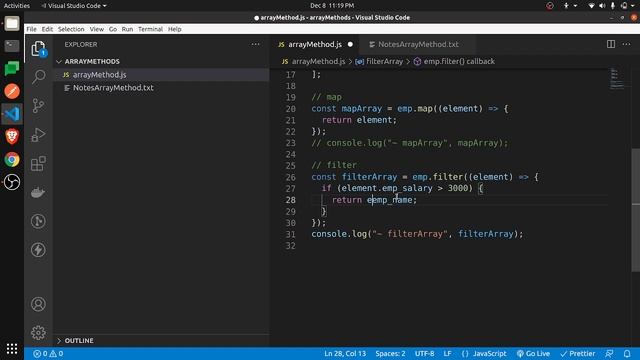
Task: Open Explorer views and more actions ellipsis
Action: 256,44
